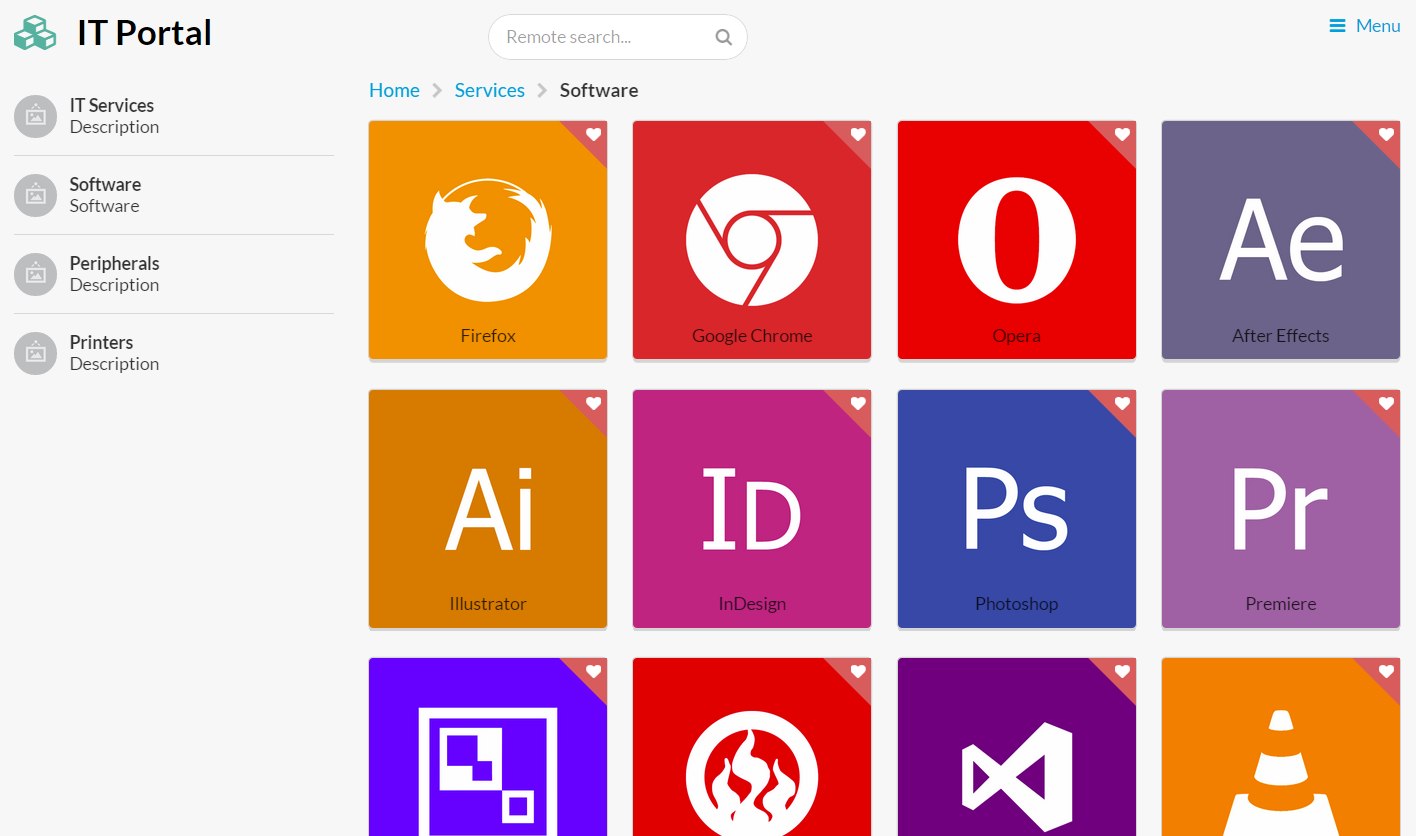Go to Home breadcrumb link
The image size is (1416, 836).
pos(394,90)
